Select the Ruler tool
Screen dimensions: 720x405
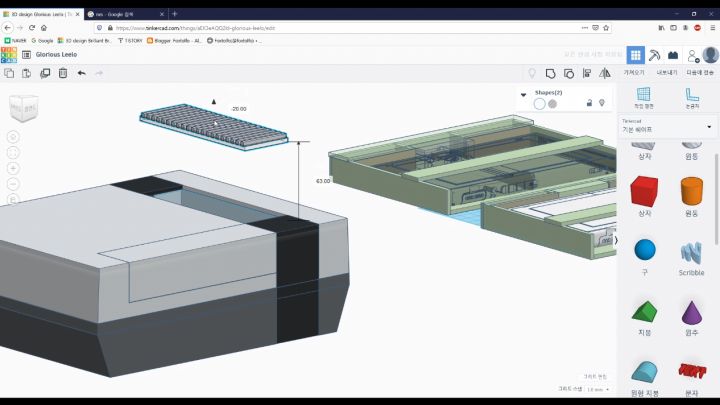pos(692,98)
